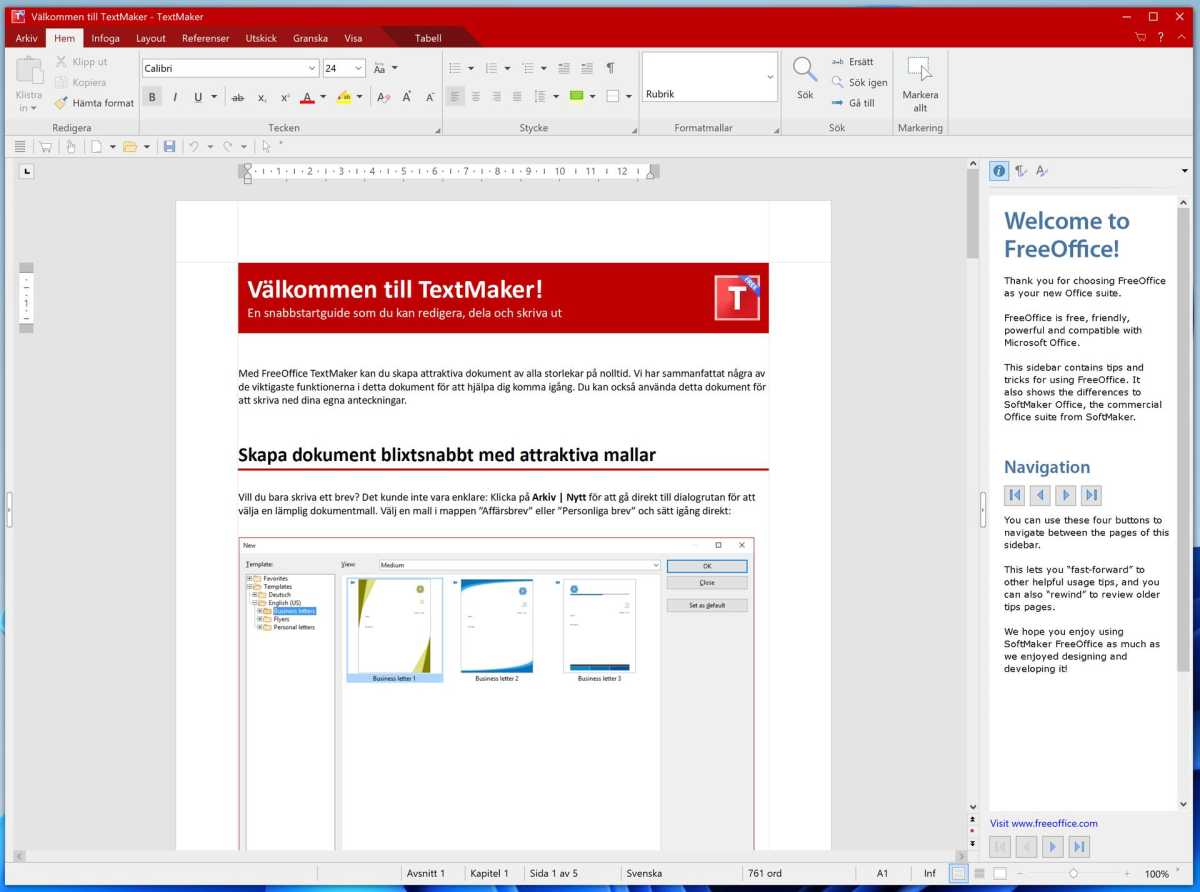
Task: Select the sidebar info icon
Action: click(999, 171)
